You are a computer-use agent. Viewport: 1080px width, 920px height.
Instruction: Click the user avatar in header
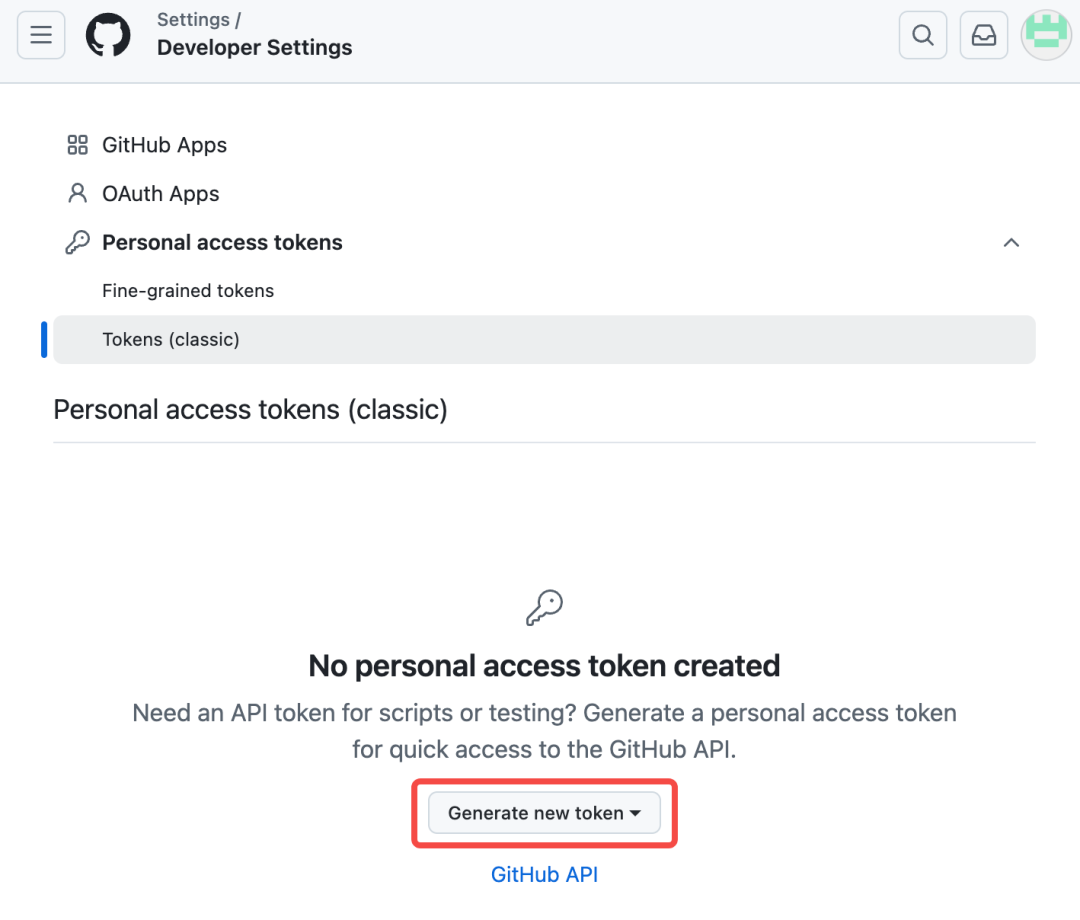(1045, 34)
